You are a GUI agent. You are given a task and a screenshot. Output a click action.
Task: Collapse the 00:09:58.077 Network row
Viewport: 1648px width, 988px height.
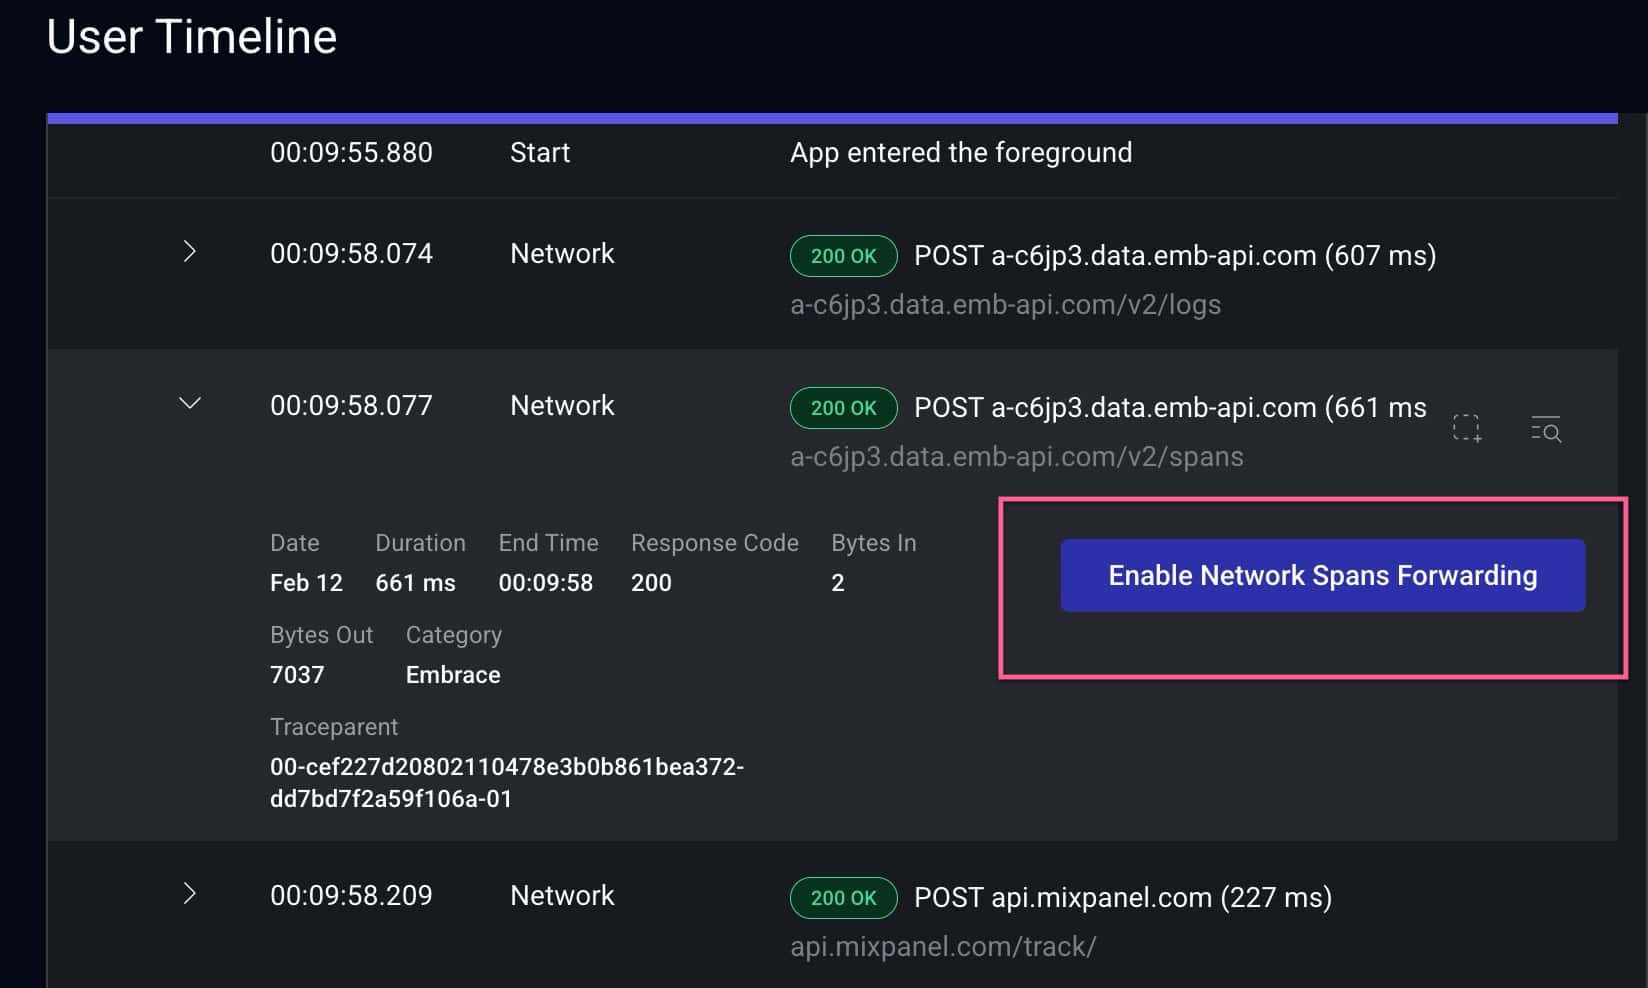pyautogui.click(x=189, y=403)
